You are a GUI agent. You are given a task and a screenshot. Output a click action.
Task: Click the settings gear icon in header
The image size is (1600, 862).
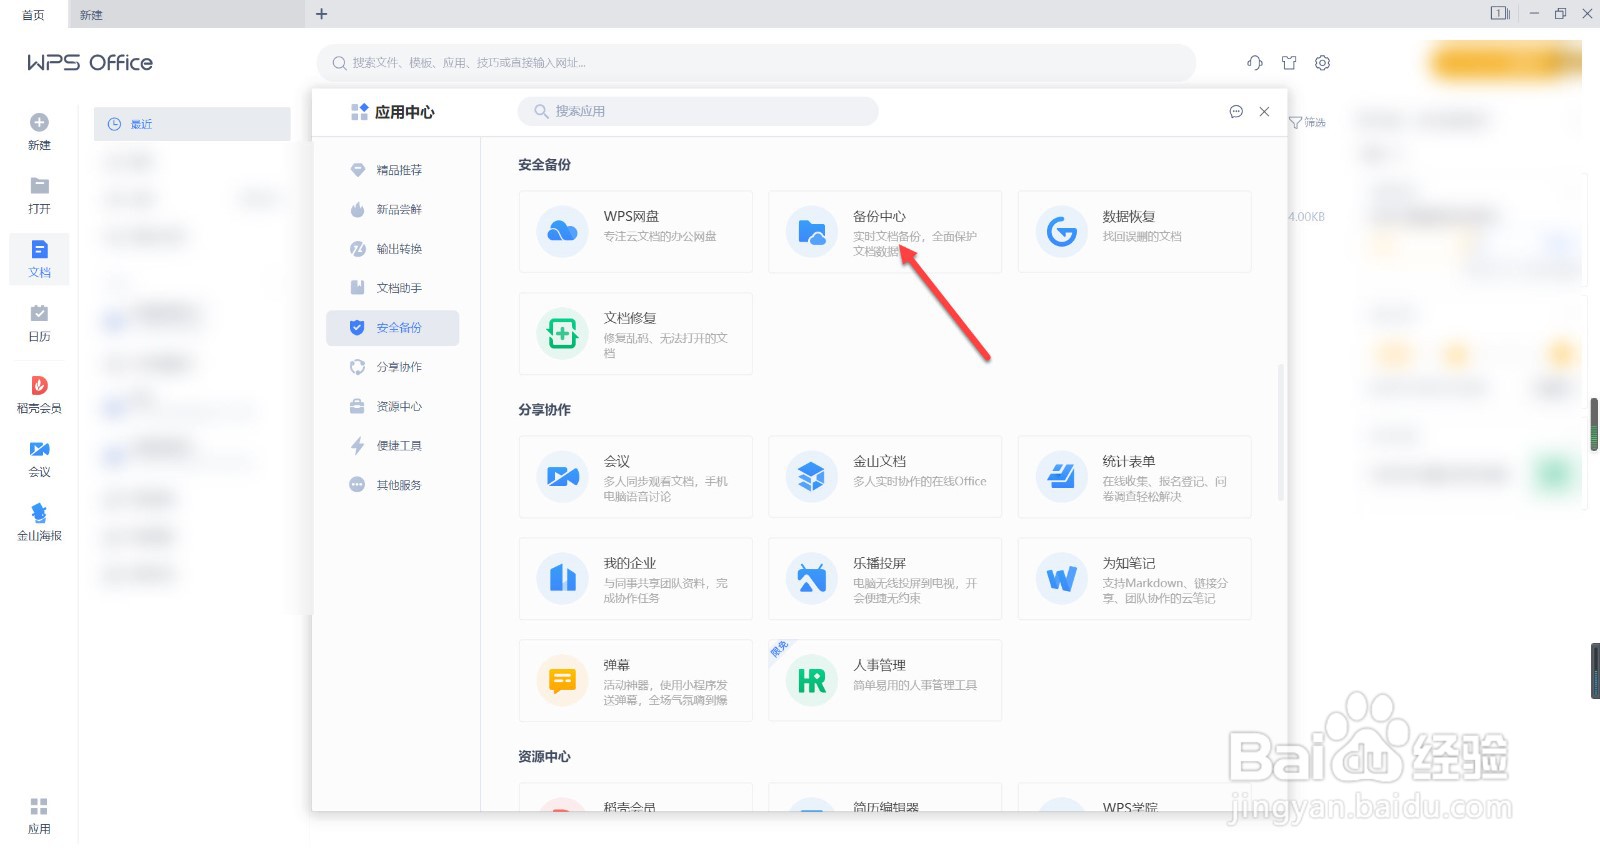[x=1322, y=63]
